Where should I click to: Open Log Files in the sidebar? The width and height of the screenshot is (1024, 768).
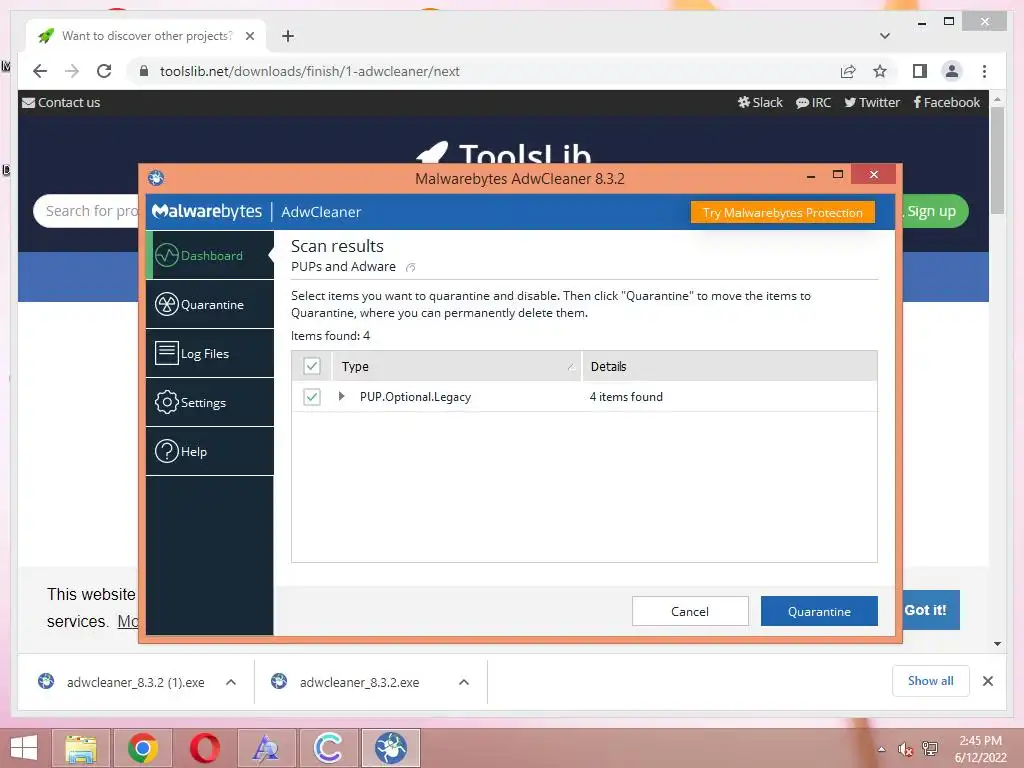click(x=210, y=353)
